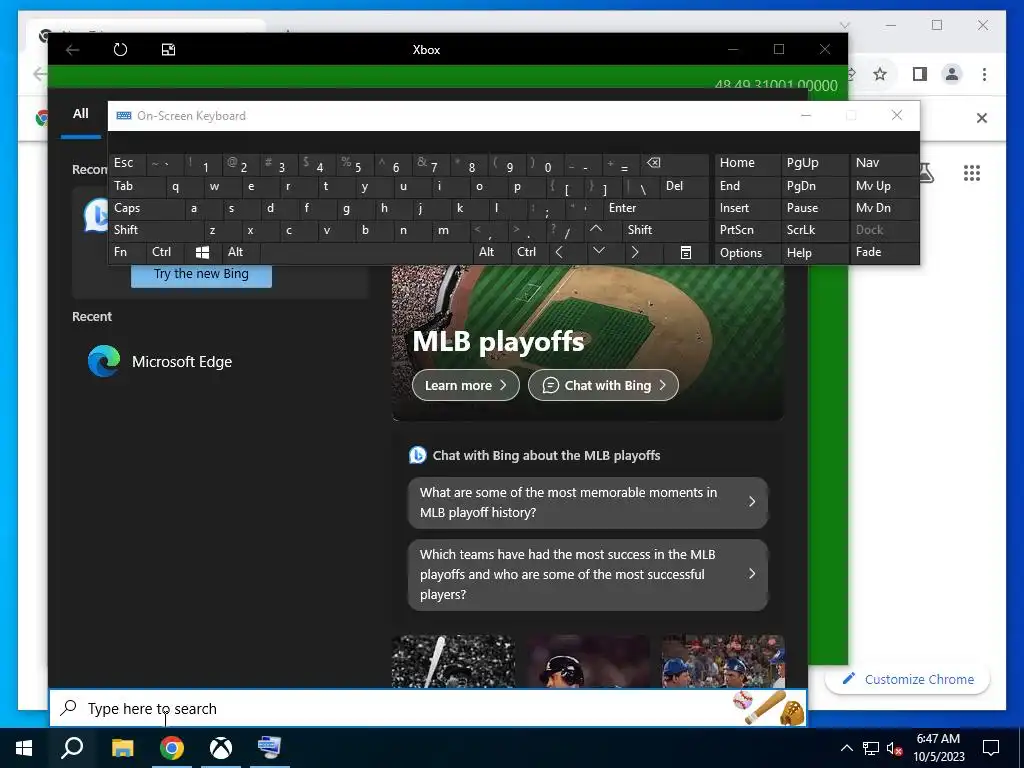
Task: Tap the up arrow key on keyboard
Action: click(596, 230)
